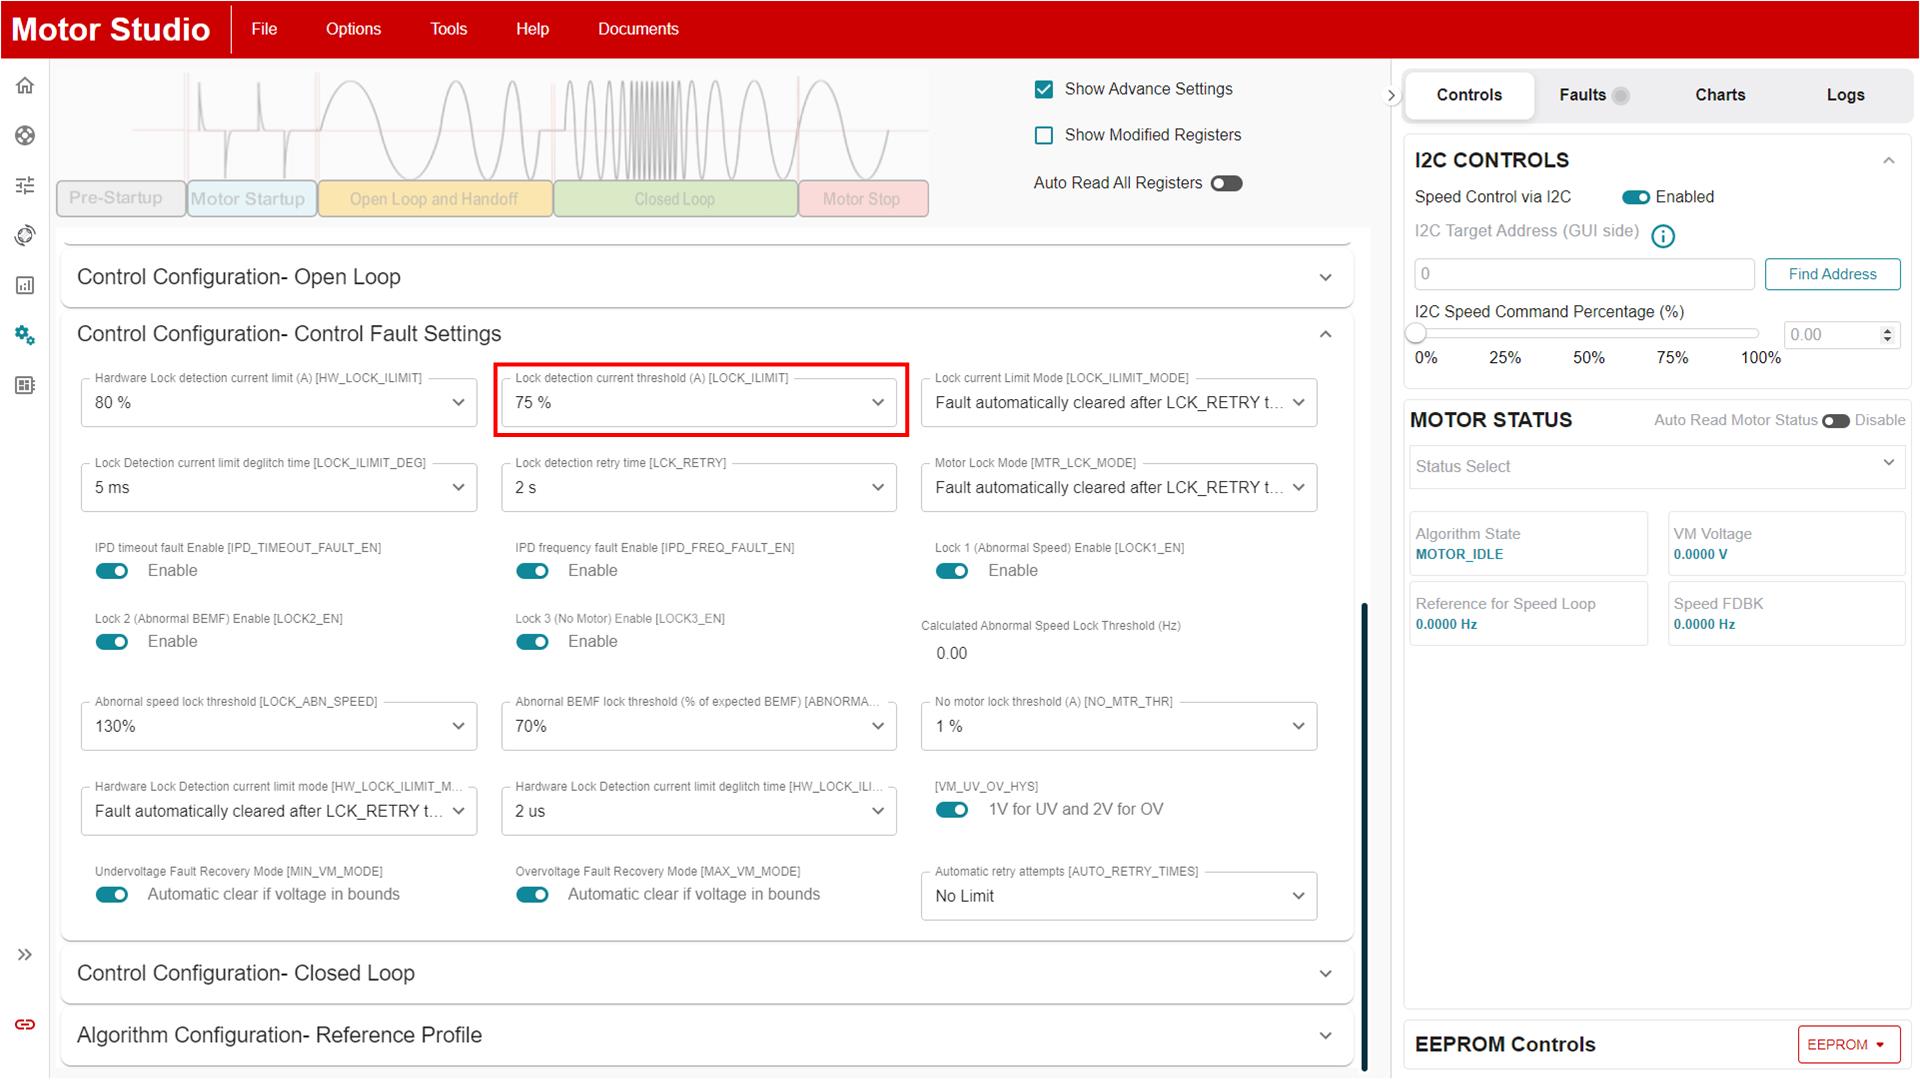The image size is (1920, 1080).
Task: Click the EEPROM dropdown button
Action: tap(1847, 1044)
